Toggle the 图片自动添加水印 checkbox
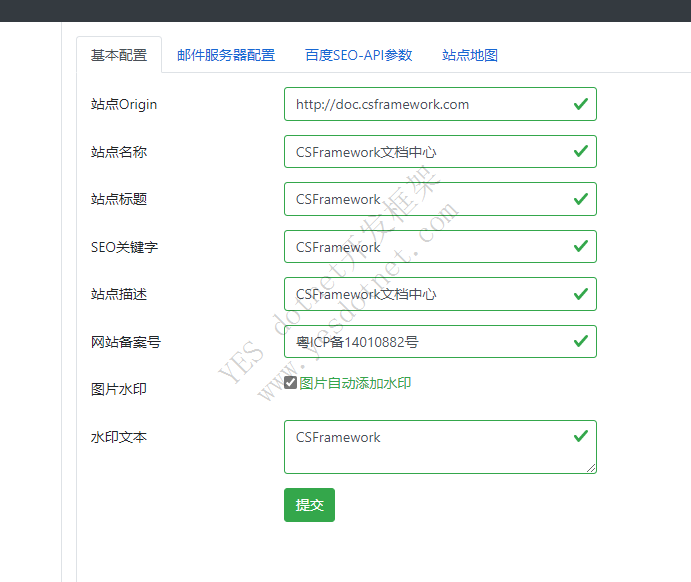The width and height of the screenshot is (691, 582). pos(290,383)
